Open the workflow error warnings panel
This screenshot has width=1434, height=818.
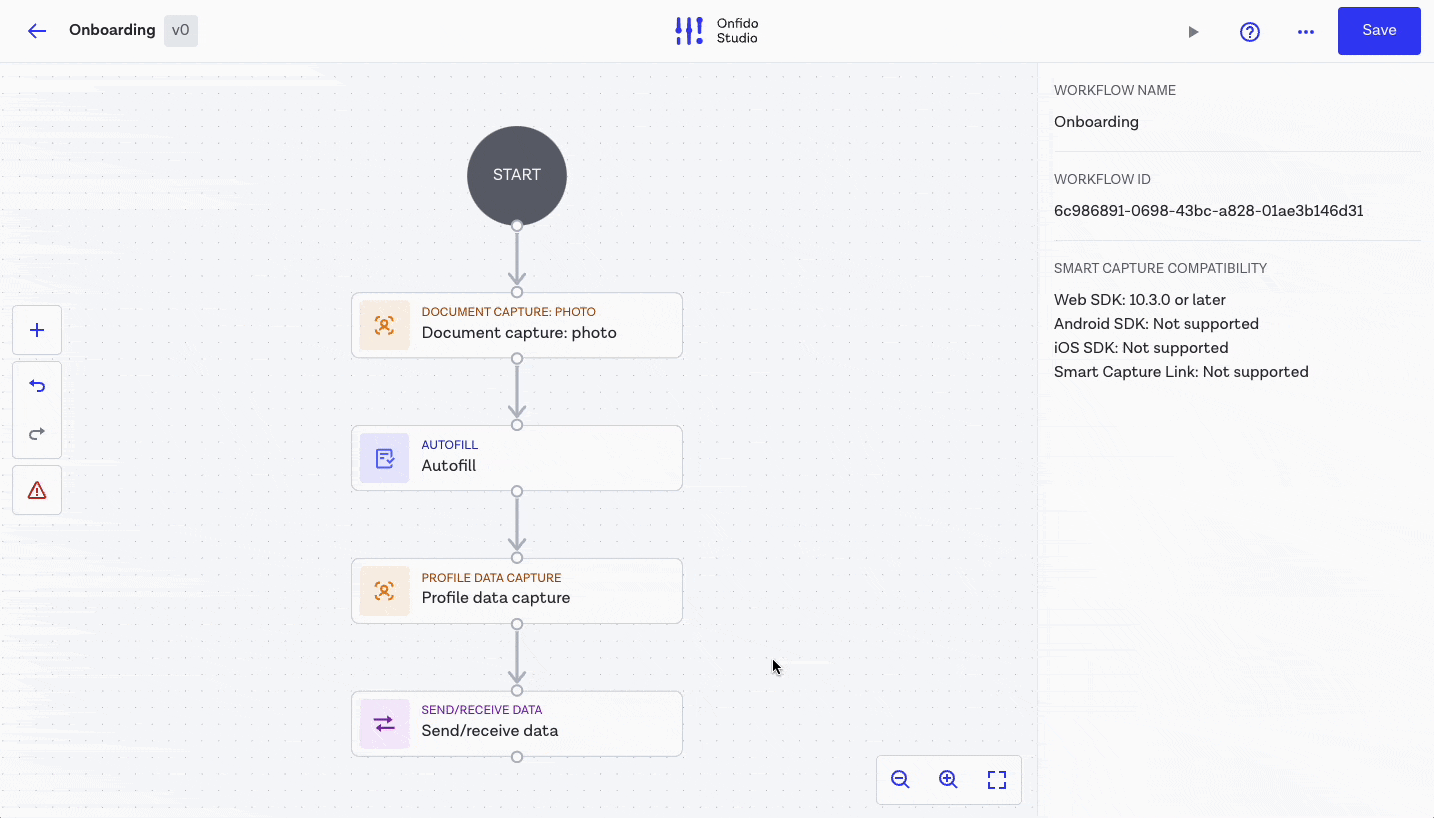click(37, 490)
